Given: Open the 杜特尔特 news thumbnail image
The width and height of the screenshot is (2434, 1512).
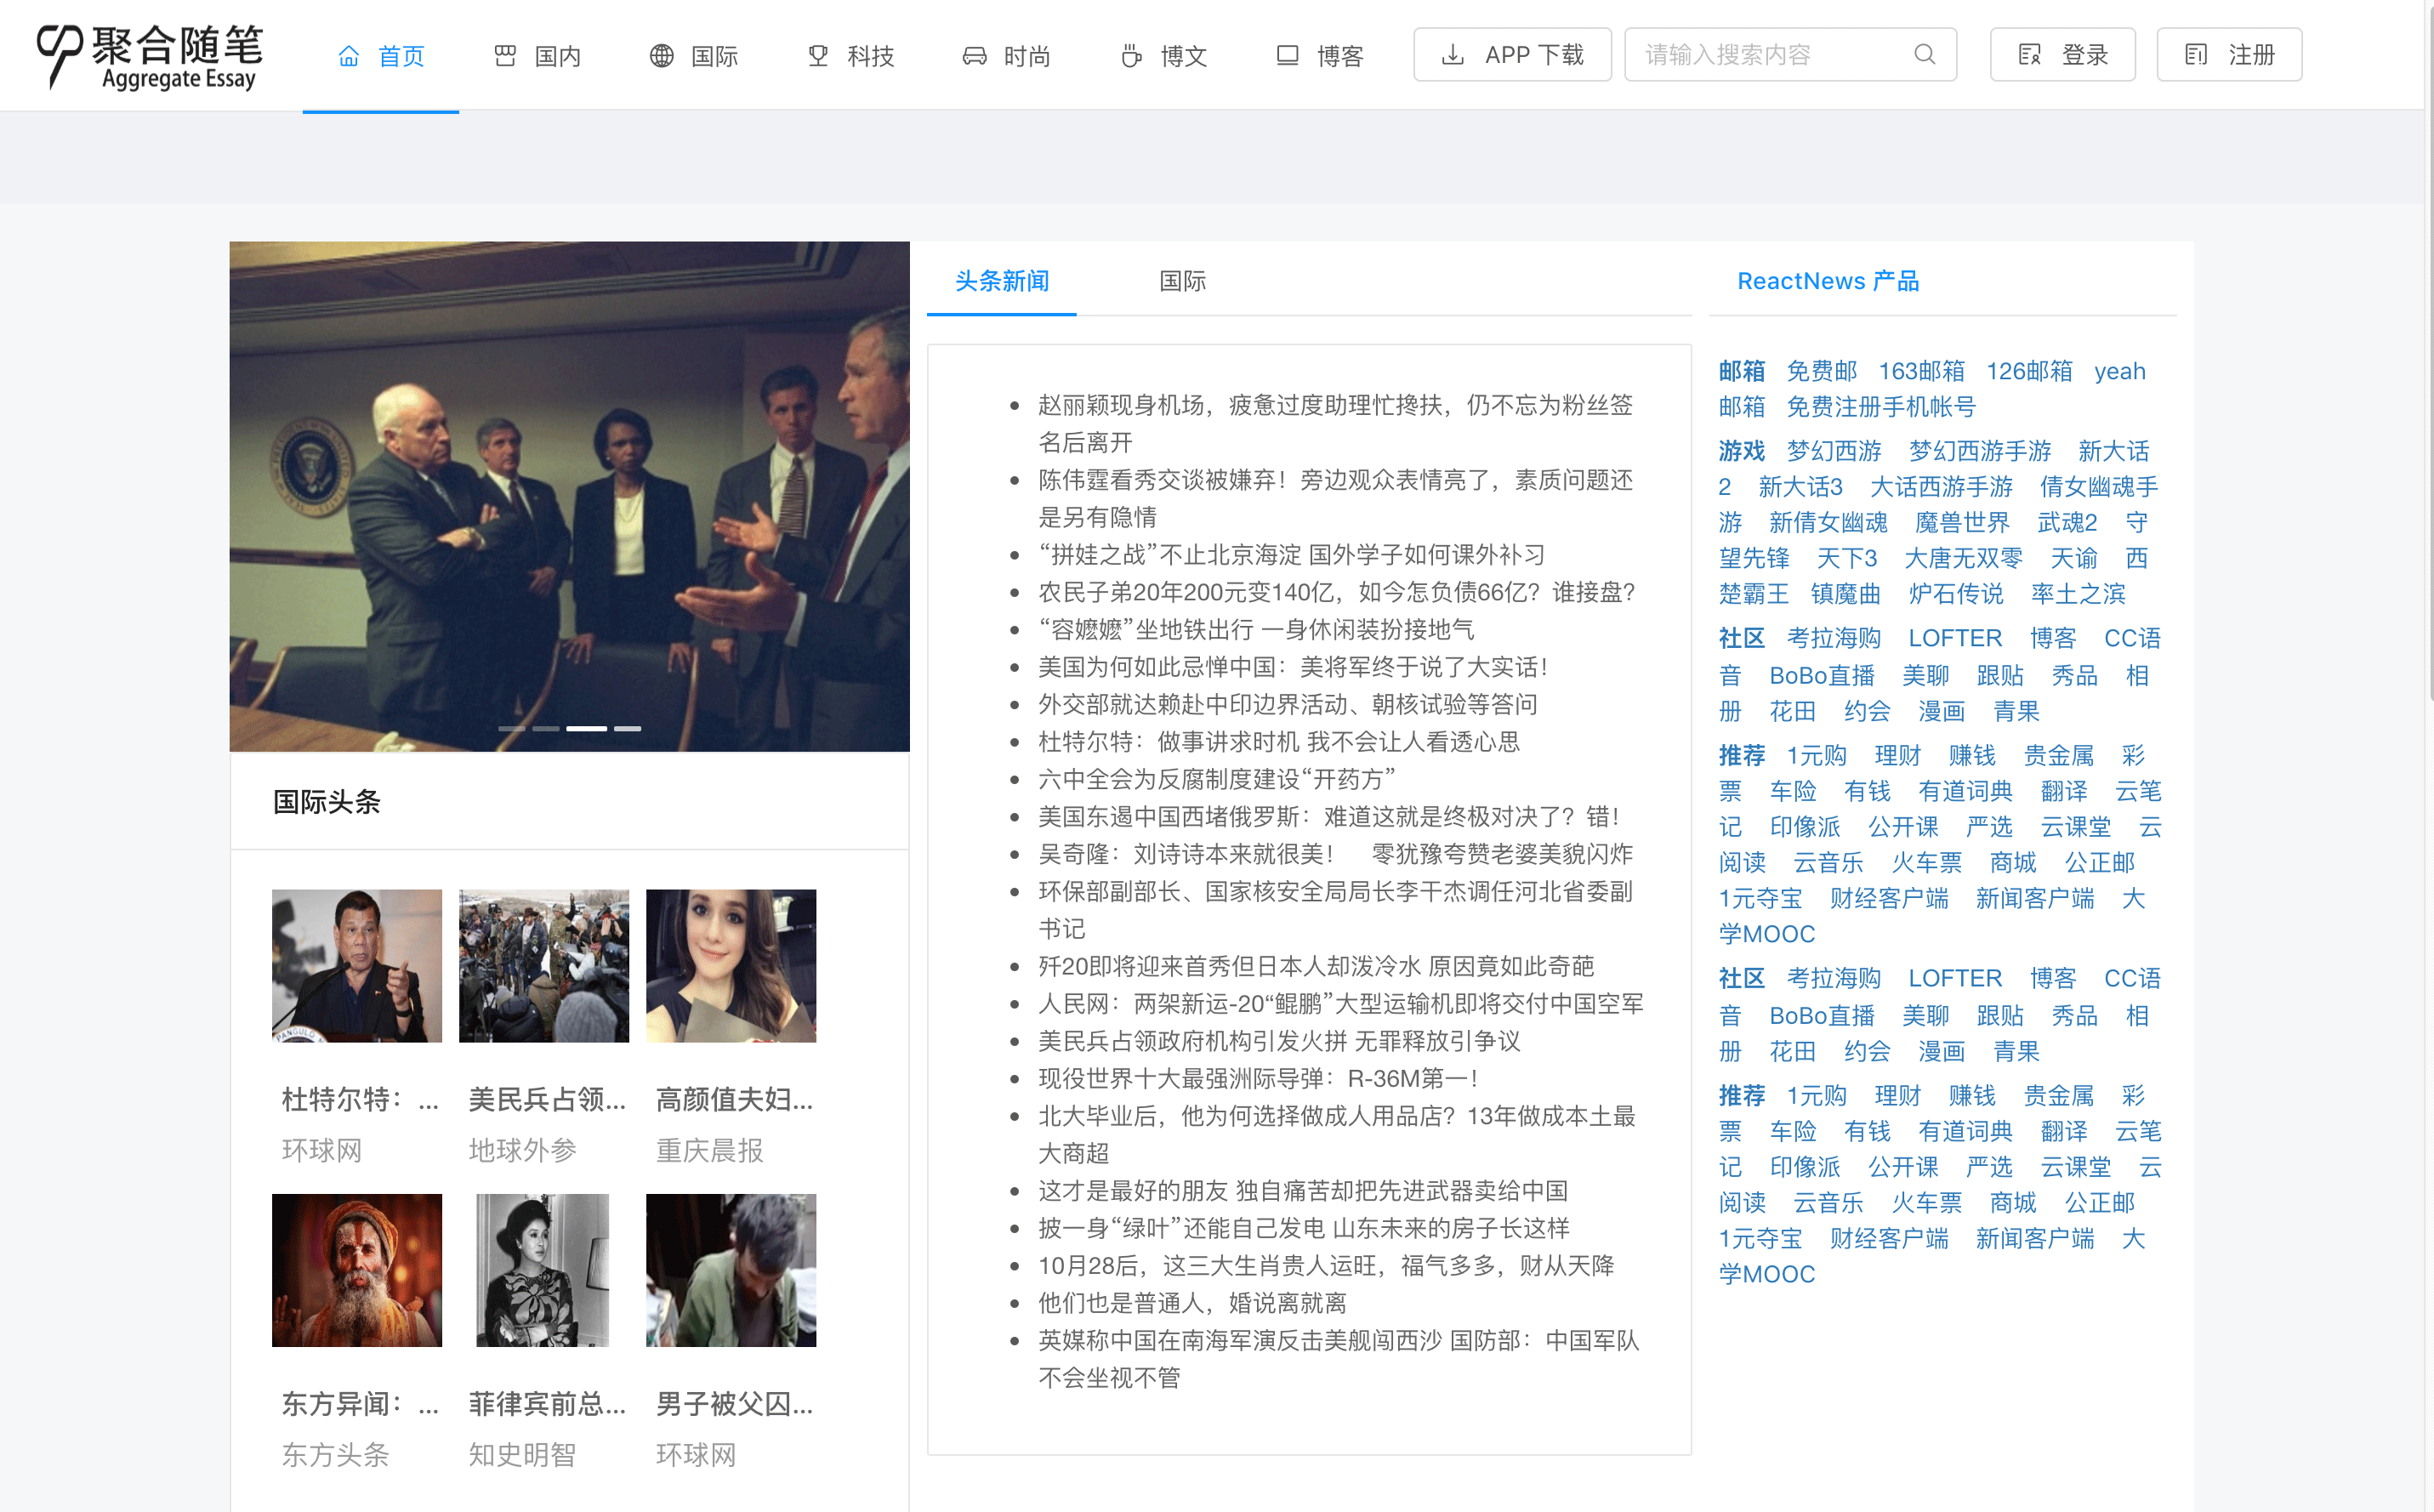Looking at the screenshot, I should tap(356, 965).
